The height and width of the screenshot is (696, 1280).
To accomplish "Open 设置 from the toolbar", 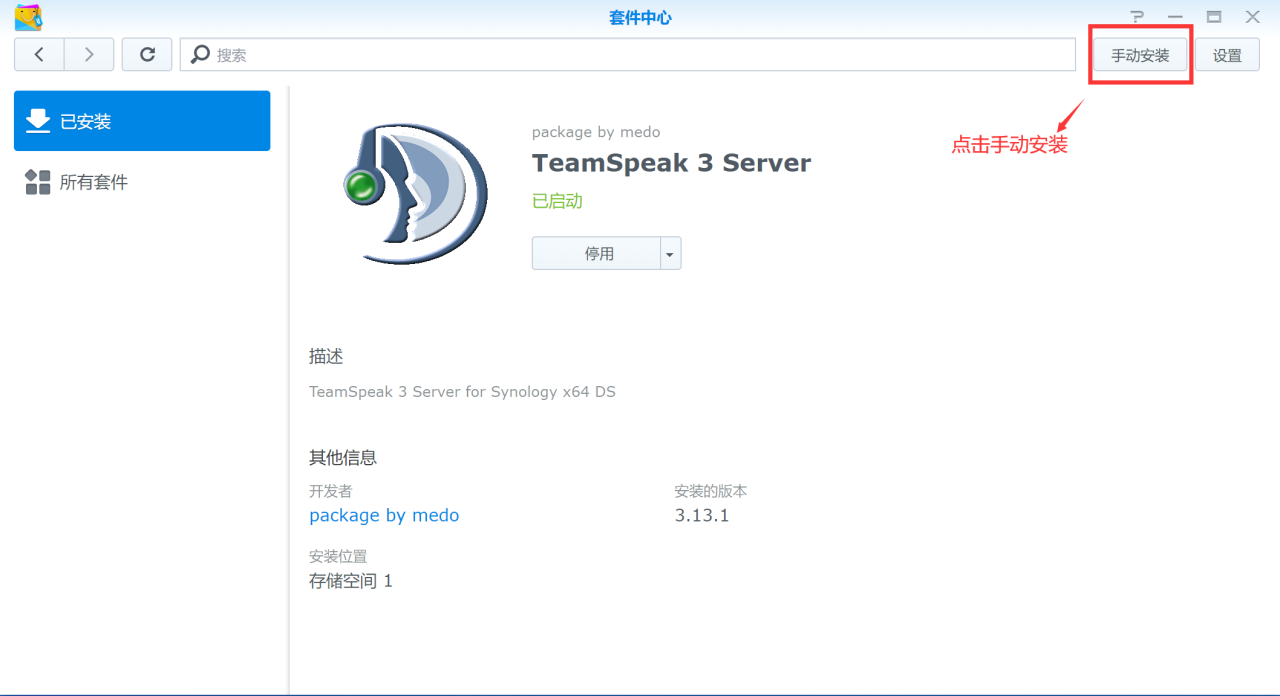I will tap(1227, 55).
